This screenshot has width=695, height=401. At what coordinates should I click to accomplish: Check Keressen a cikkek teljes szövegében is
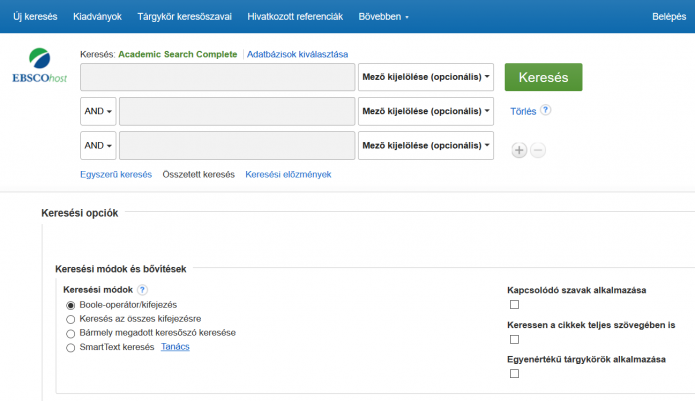coord(515,339)
